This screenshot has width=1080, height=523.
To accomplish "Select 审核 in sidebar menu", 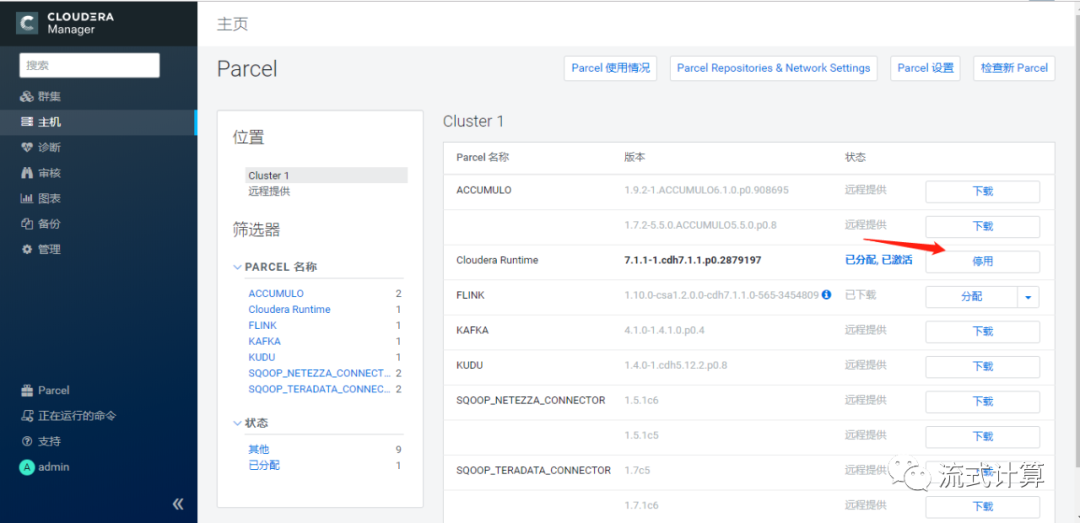I will [50, 173].
